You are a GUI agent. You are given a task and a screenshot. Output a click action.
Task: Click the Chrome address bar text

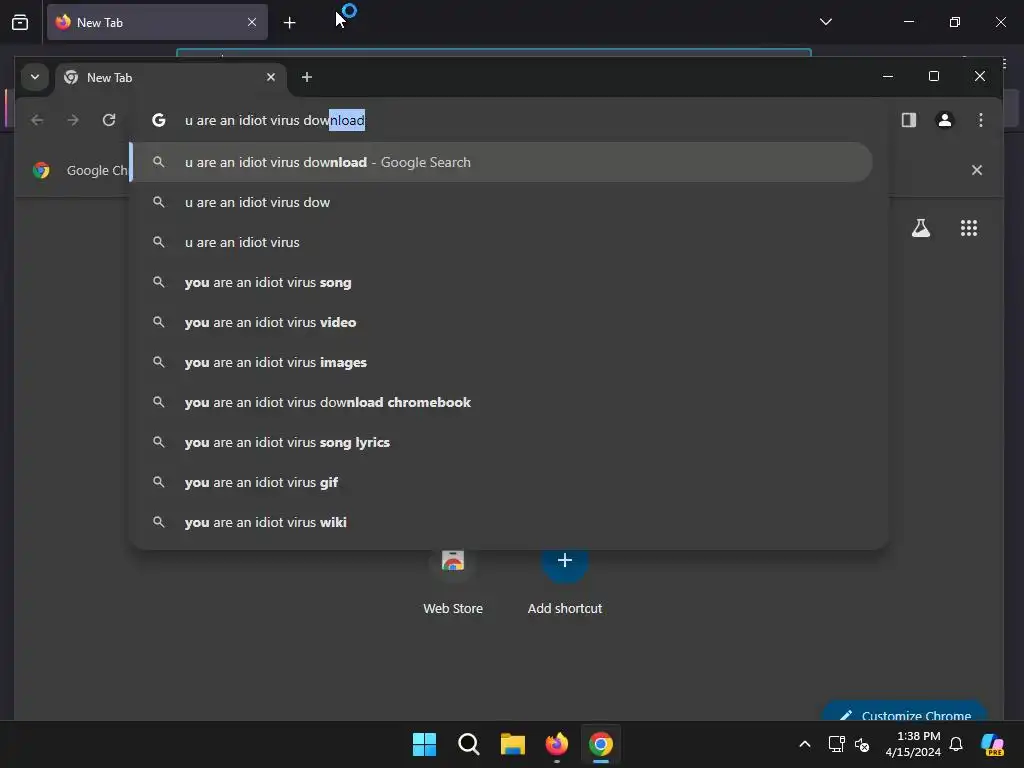pyautogui.click(x=275, y=120)
